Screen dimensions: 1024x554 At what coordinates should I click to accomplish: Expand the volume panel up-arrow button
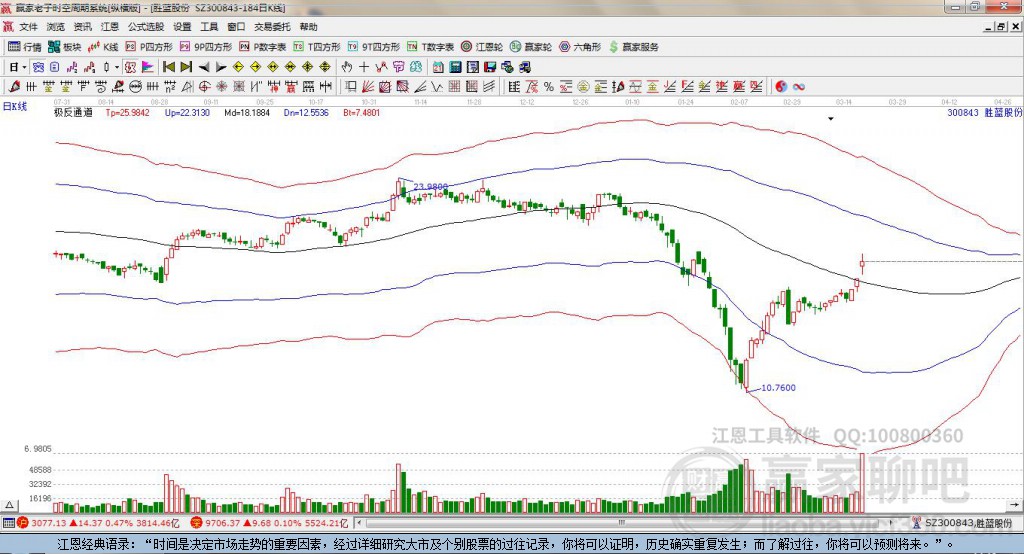9,505
